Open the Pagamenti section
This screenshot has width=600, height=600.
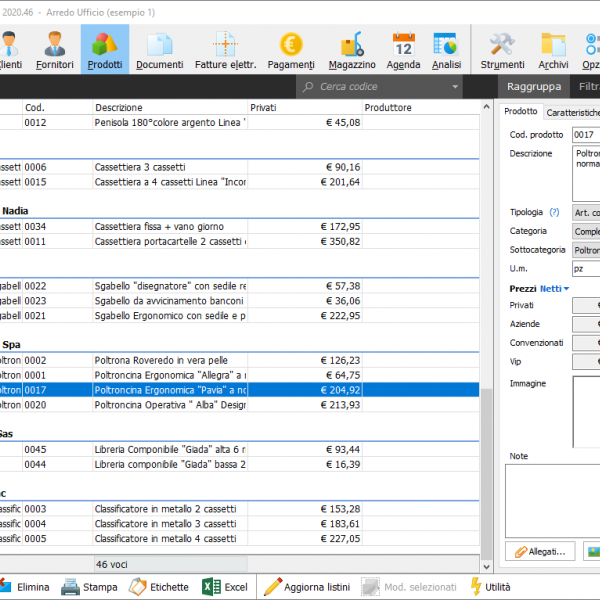click(x=291, y=50)
